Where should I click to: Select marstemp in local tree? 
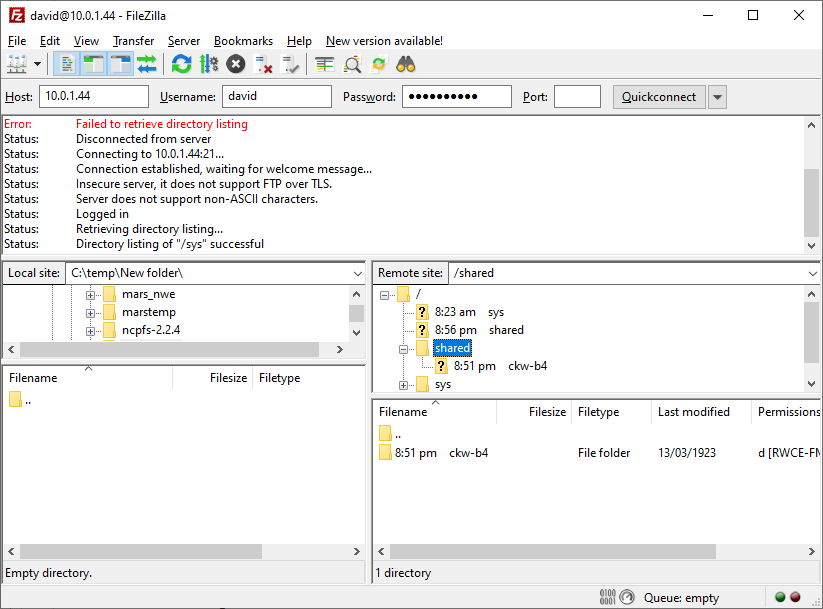pyautogui.click(x=149, y=312)
